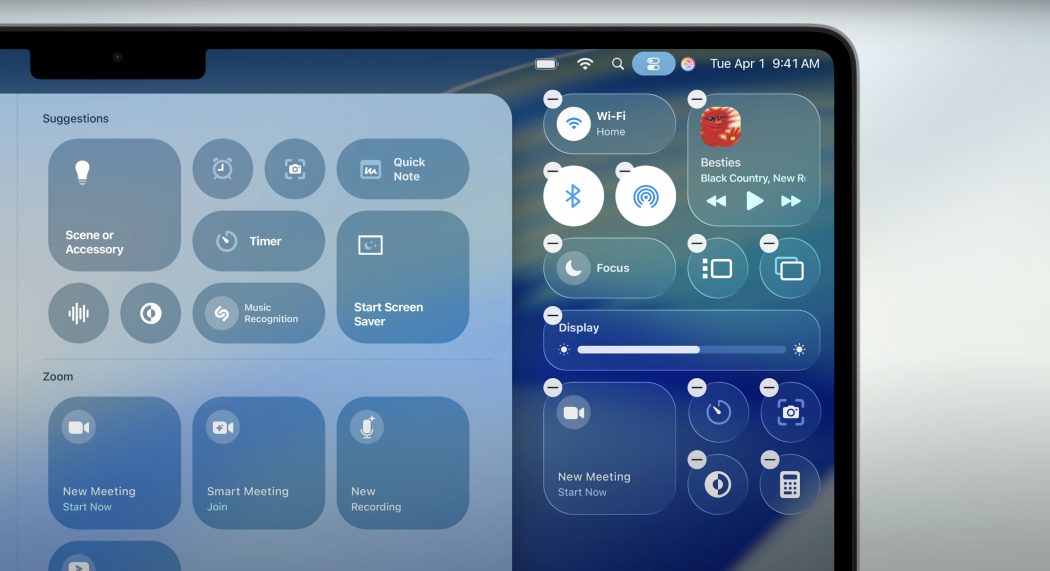Image resolution: width=1050 pixels, height=571 pixels.
Task: Click the Screen Mirroring control icon
Action: click(x=789, y=268)
